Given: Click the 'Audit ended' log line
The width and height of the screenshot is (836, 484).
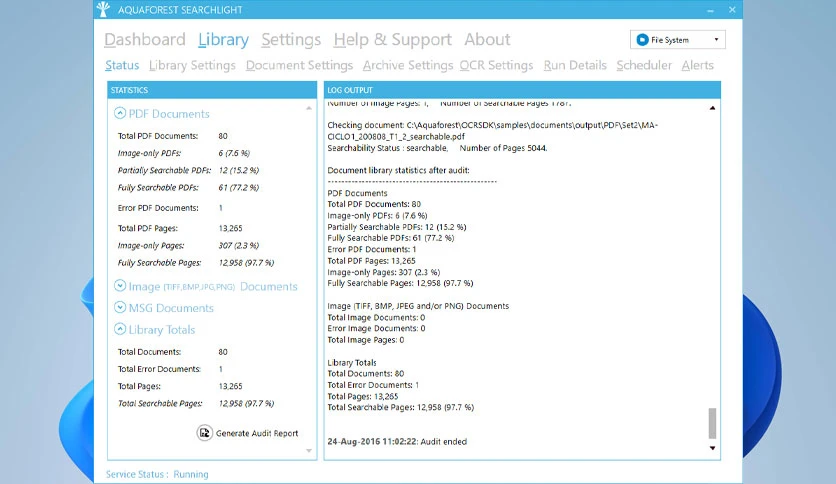Looking at the screenshot, I should [397, 441].
